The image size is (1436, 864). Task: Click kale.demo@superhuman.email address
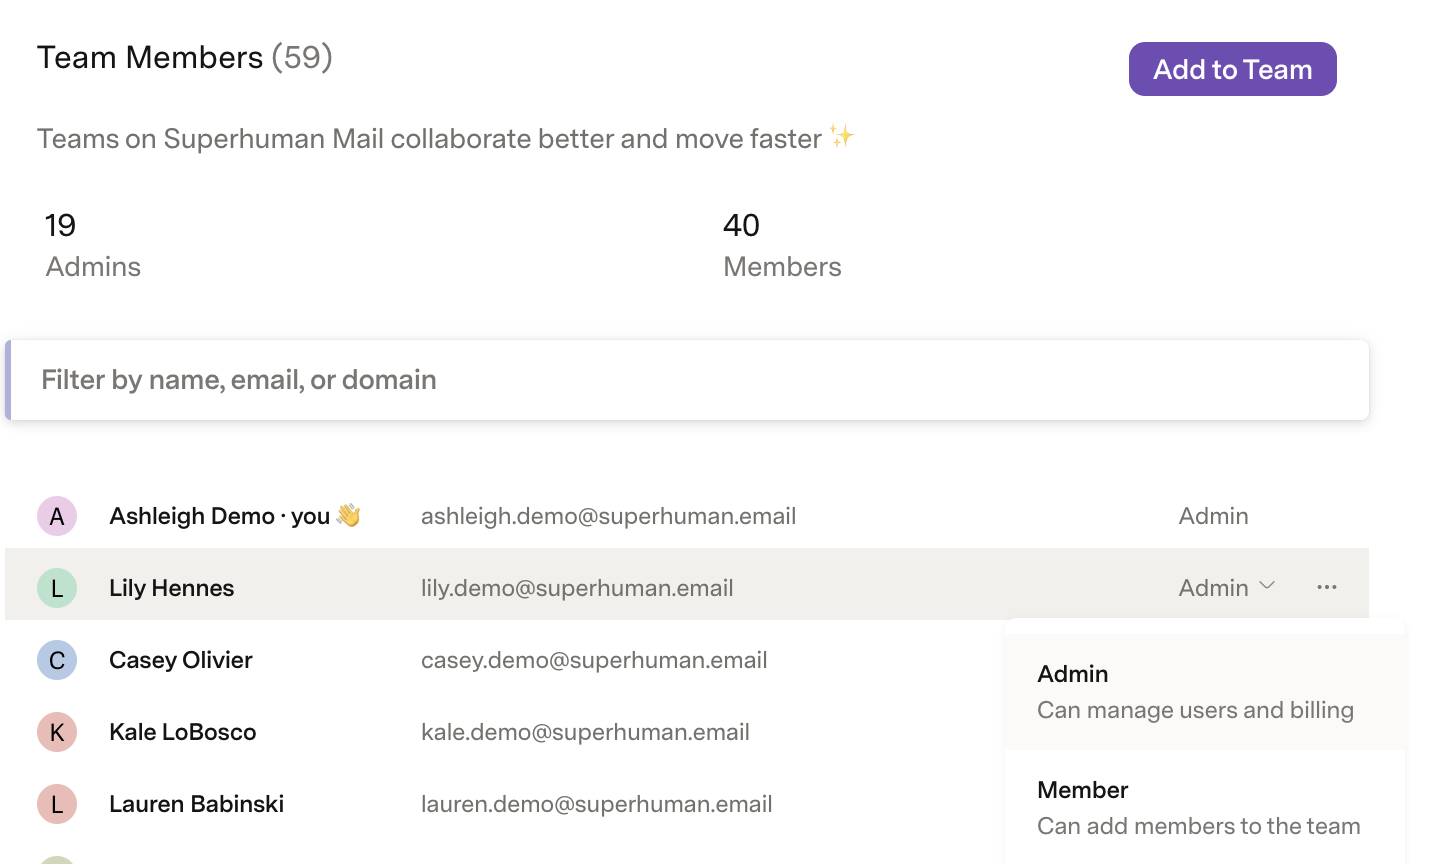[585, 732]
